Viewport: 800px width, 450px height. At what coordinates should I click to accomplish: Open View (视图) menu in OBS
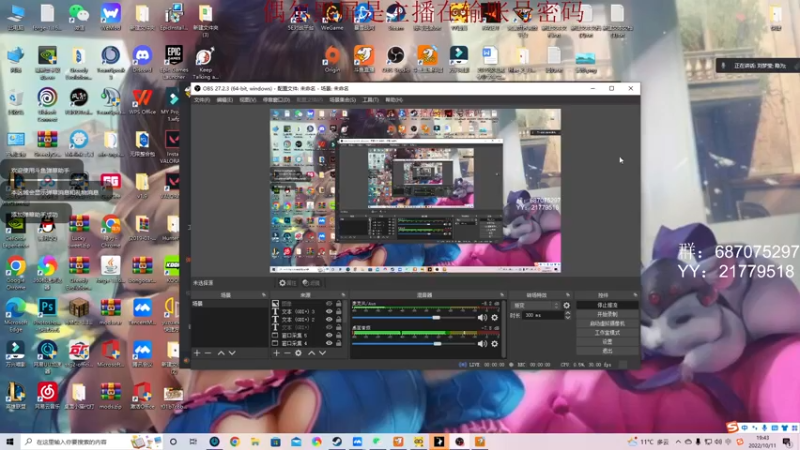[247, 100]
